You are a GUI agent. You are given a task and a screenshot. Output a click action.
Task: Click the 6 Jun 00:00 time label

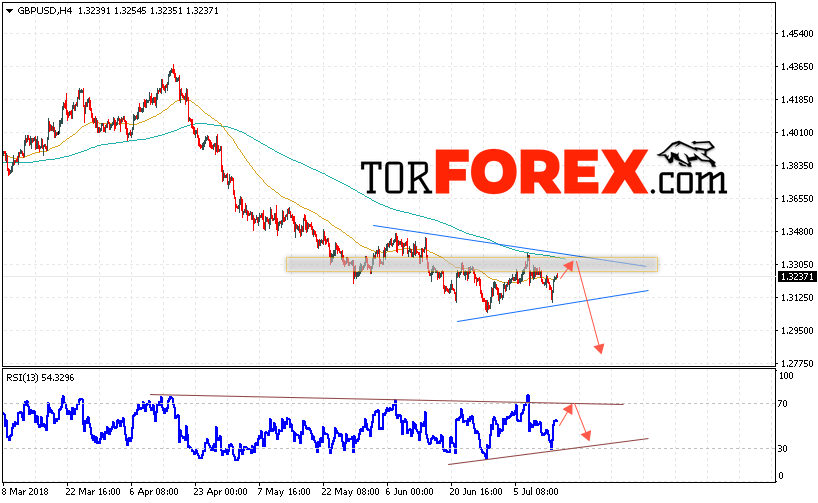[x=410, y=492]
